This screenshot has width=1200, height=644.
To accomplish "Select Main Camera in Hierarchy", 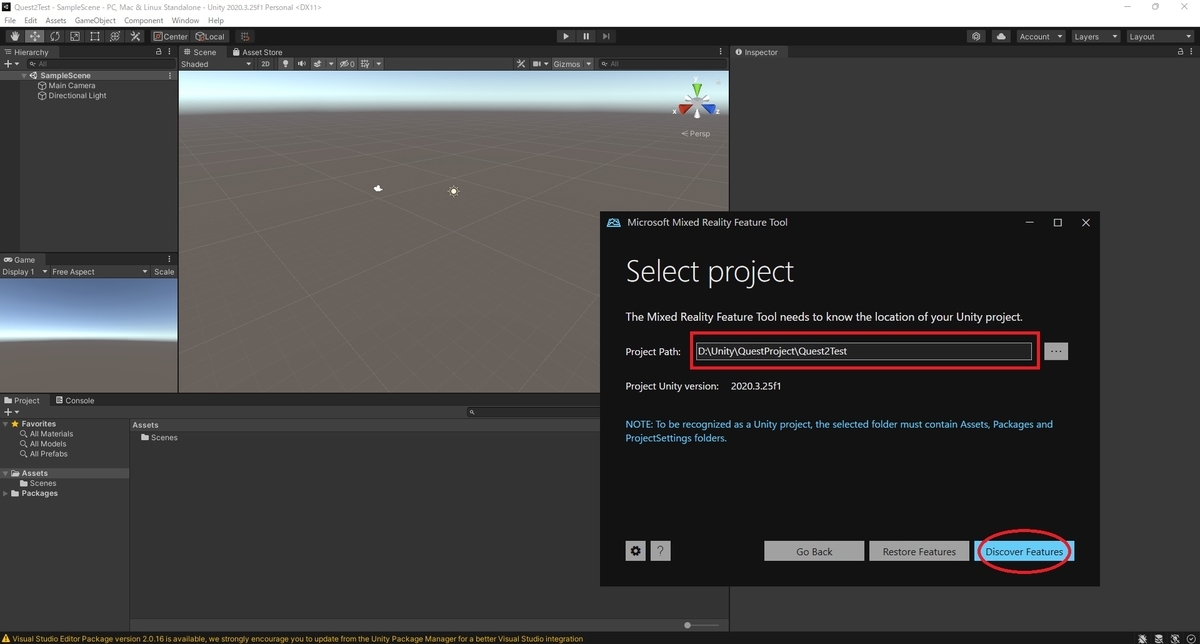I will pos(72,86).
